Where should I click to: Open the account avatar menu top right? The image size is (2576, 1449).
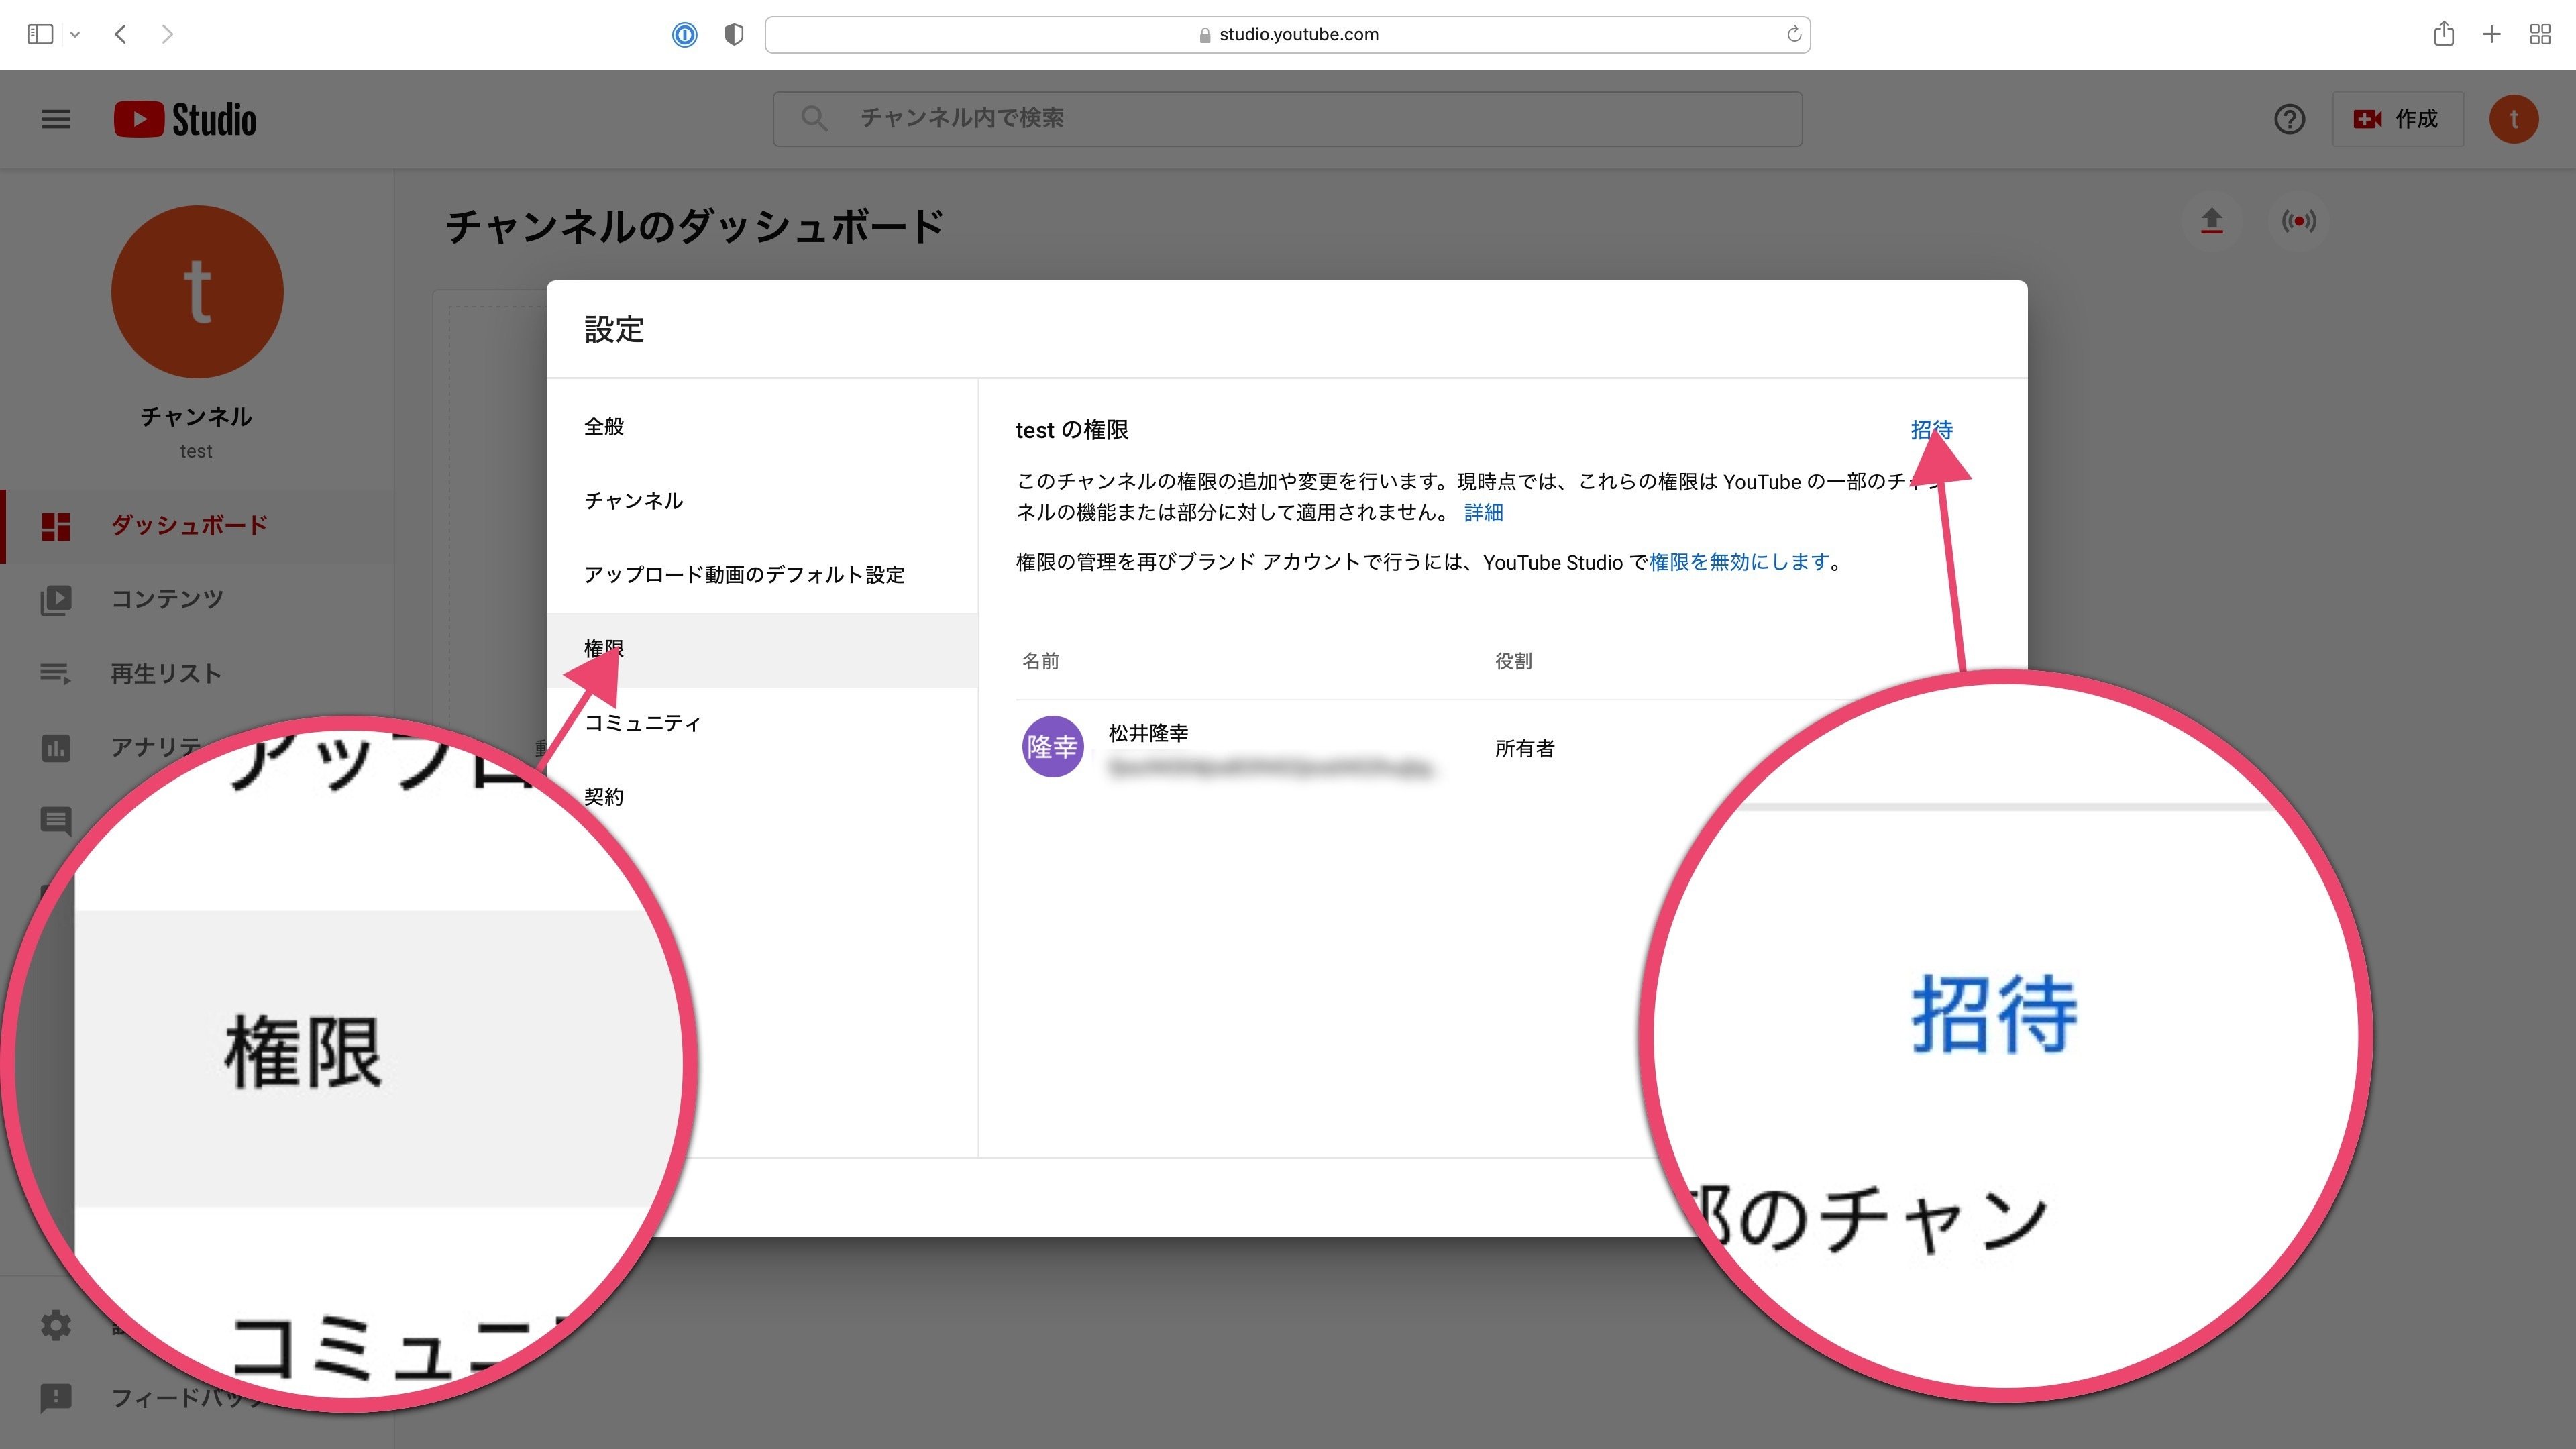(2514, 119)
